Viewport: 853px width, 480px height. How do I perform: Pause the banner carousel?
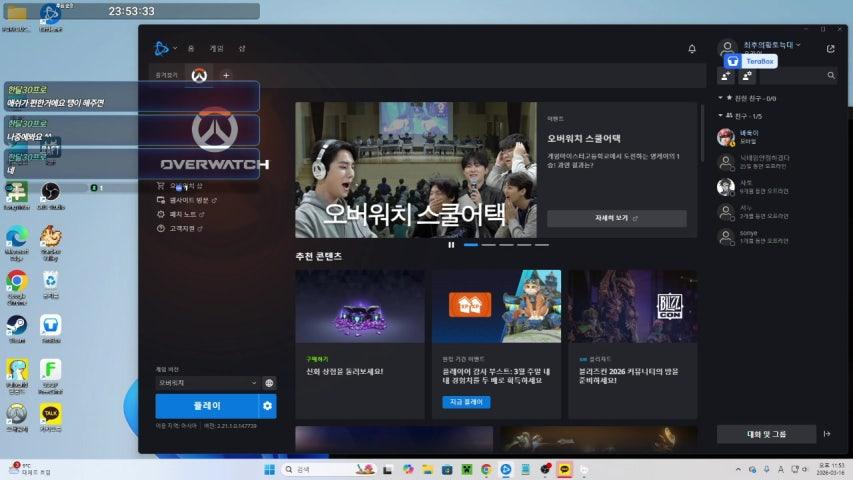[x=451, y=244]
